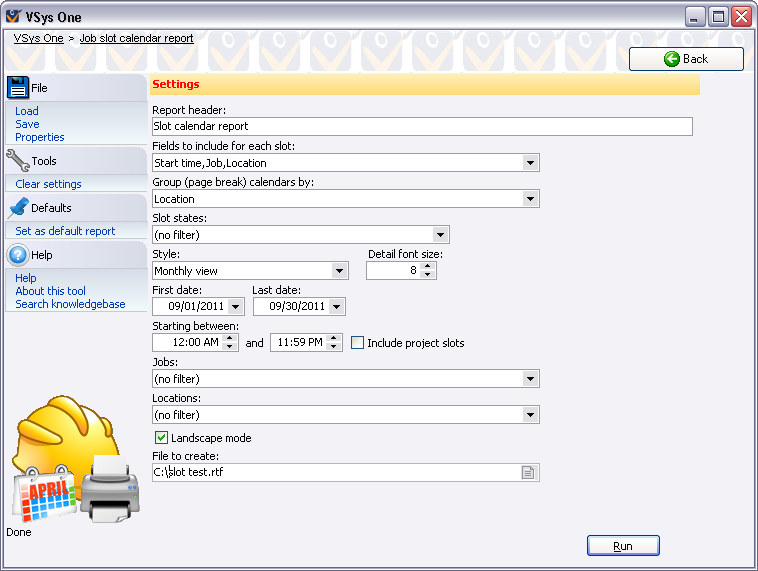Click the Save link

[x=27, y=124]
